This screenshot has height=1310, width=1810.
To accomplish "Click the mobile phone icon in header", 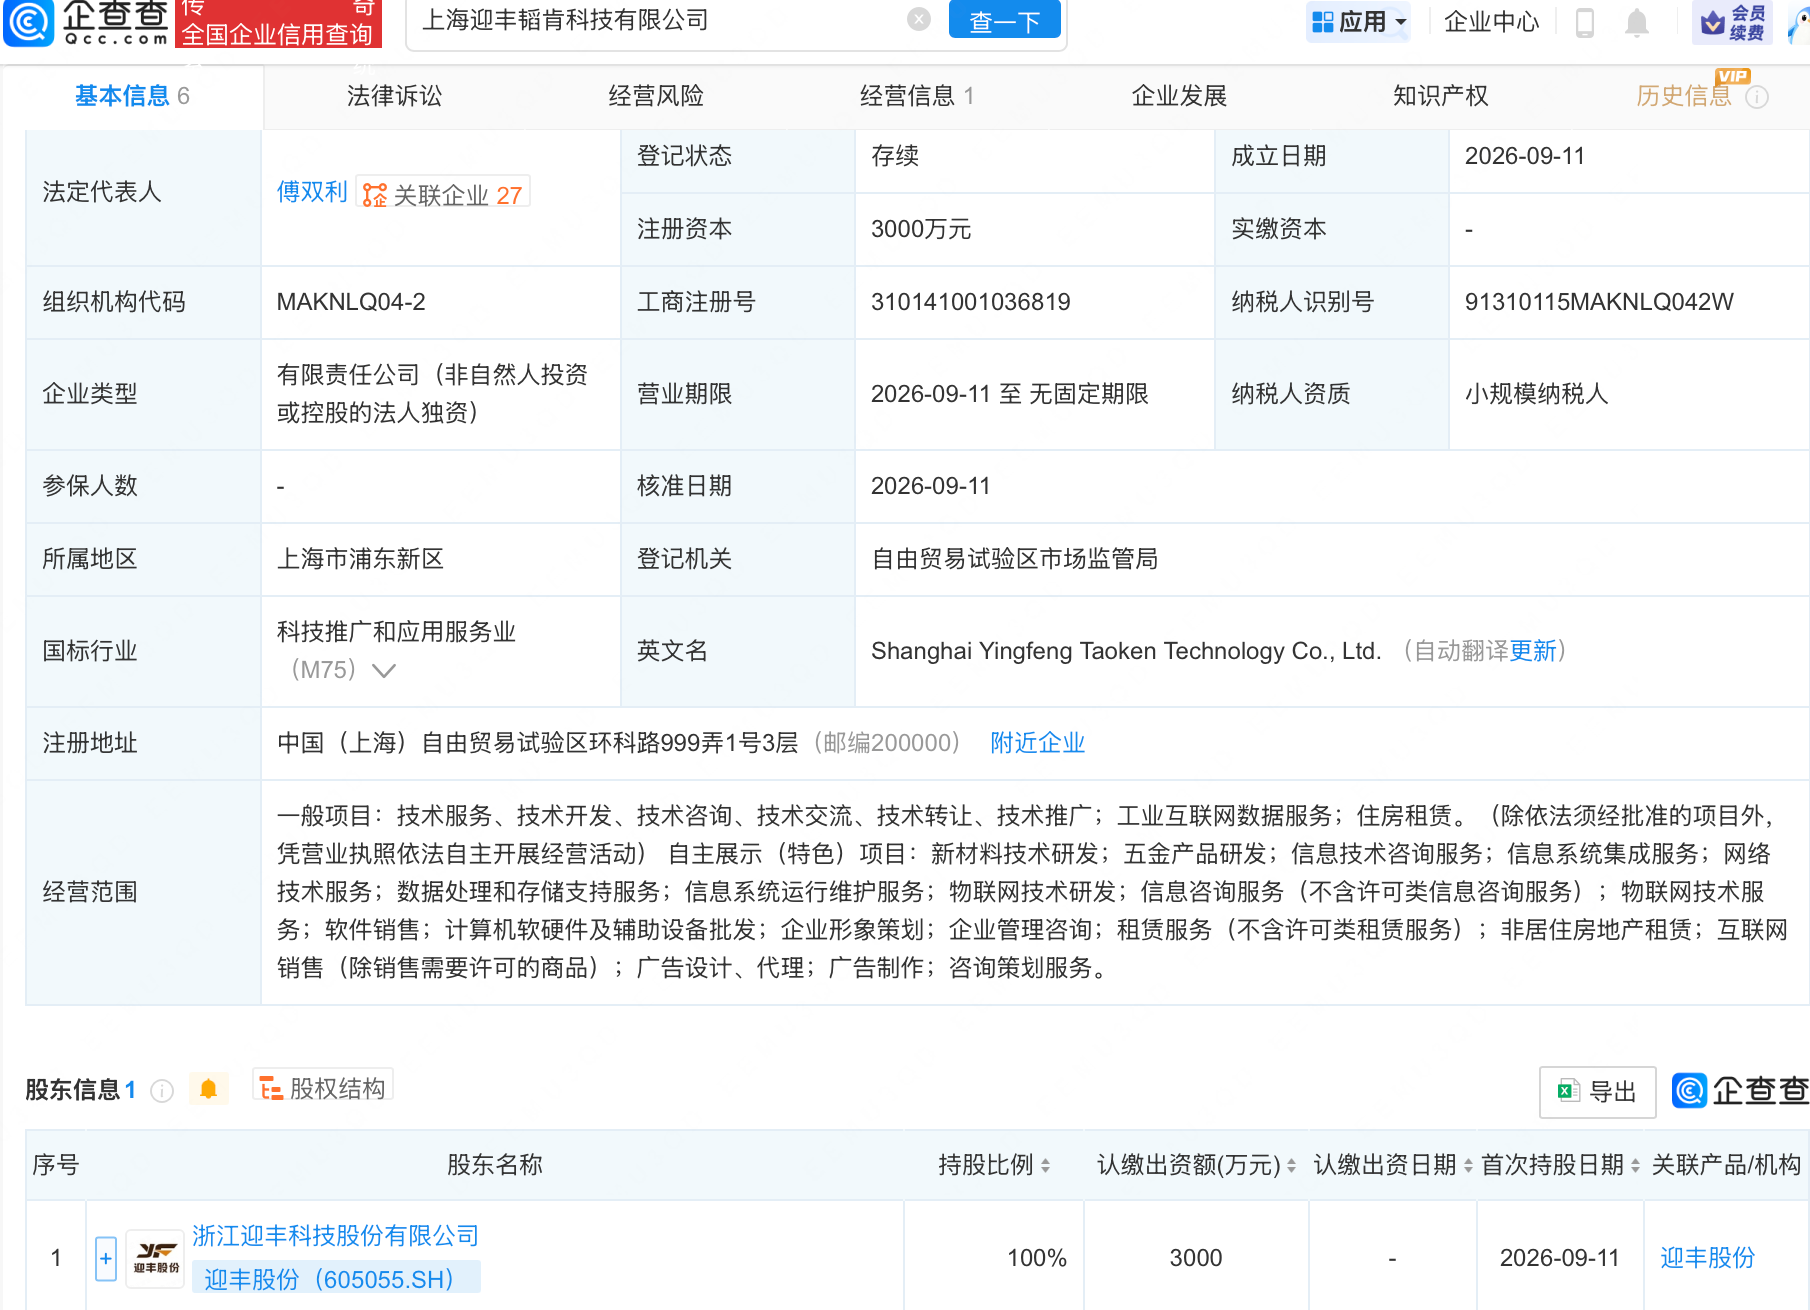I will (1585, 22).
